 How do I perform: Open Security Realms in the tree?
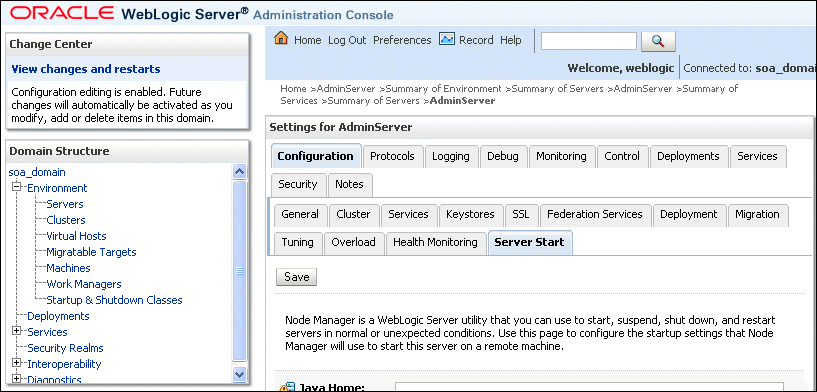coord(65,348)
